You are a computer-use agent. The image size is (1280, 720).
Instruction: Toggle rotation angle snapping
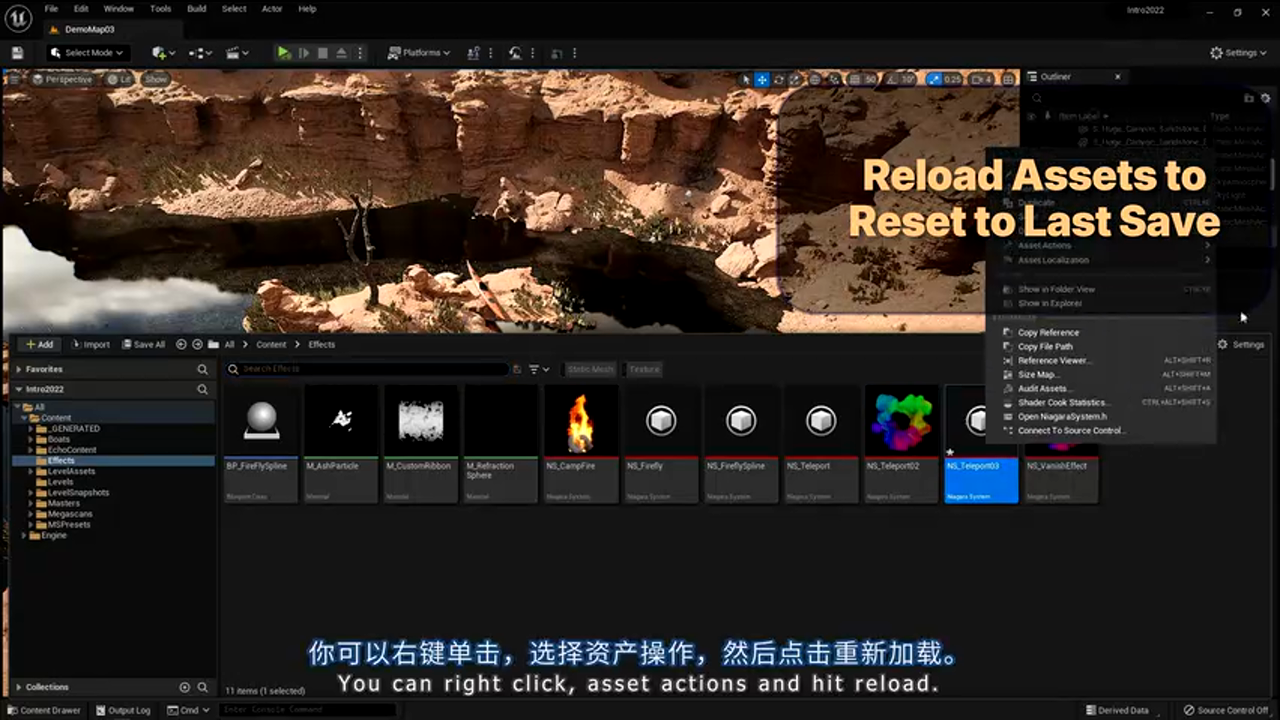[x=892, y=80]
